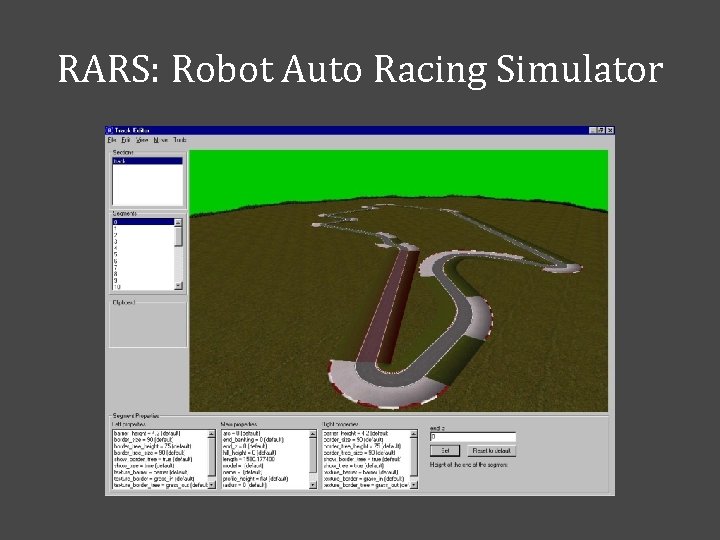Select radius = 0 in Main properties
720x540 pixels.
[x=265, y=484]
